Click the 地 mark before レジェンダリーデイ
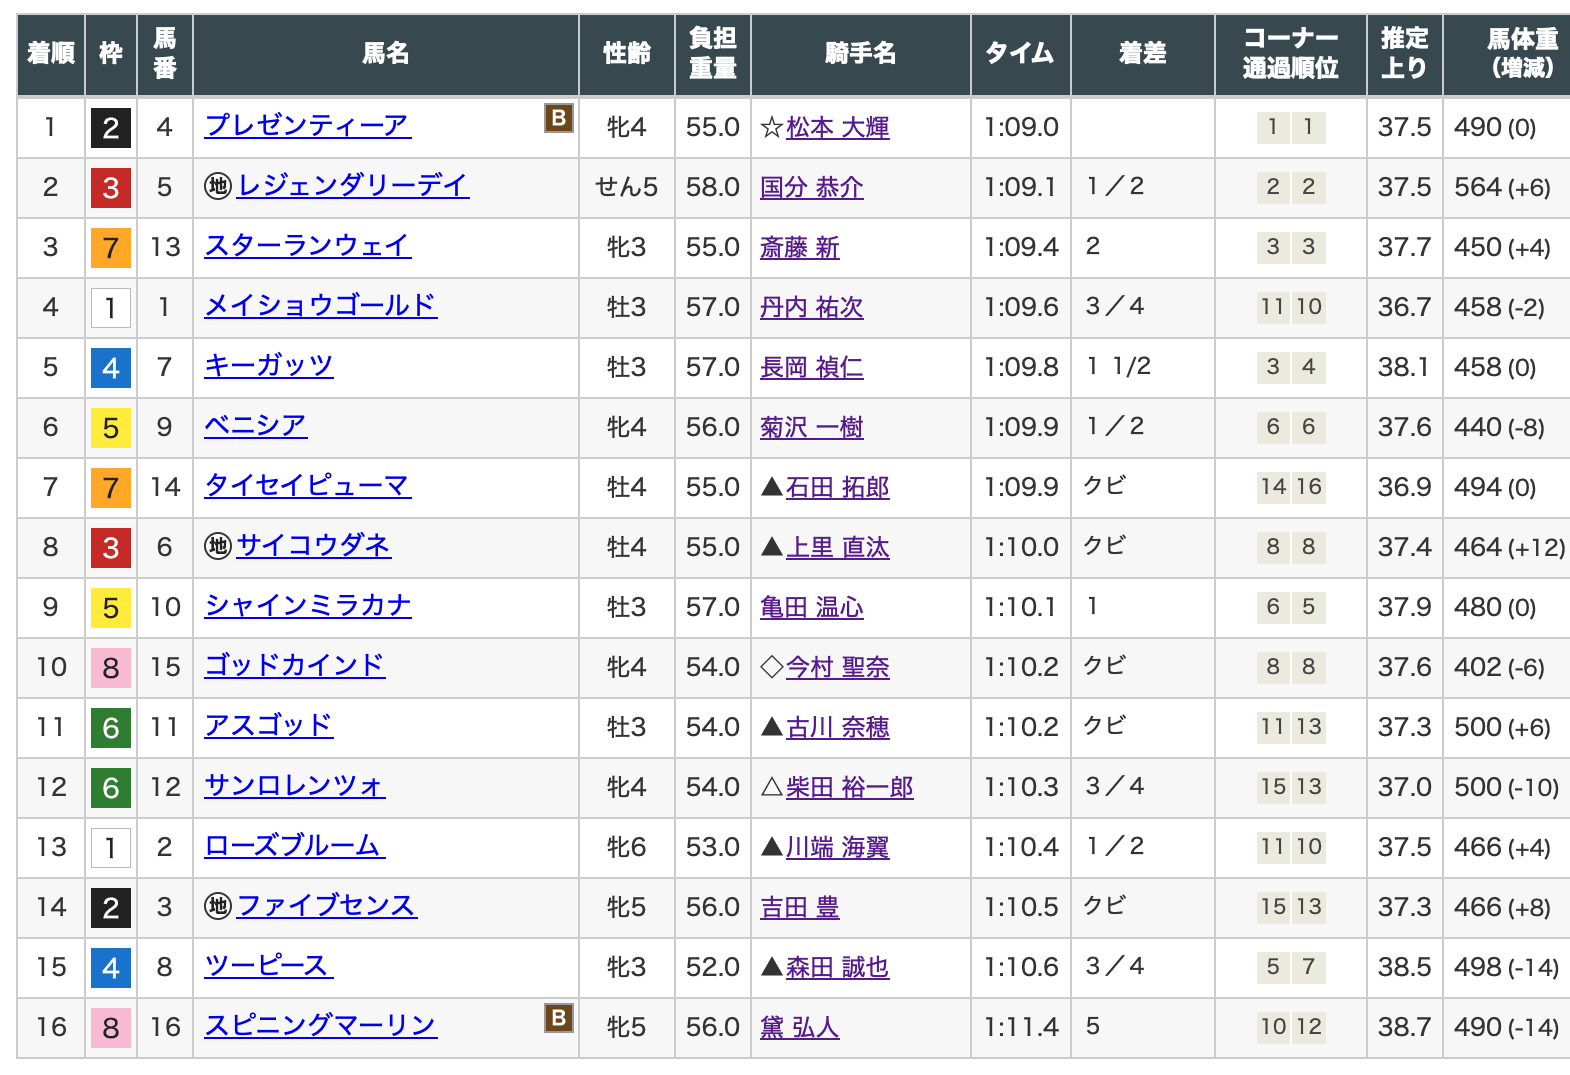The width and height of the screenshot is (1570, 1075). tap(218, 186)
